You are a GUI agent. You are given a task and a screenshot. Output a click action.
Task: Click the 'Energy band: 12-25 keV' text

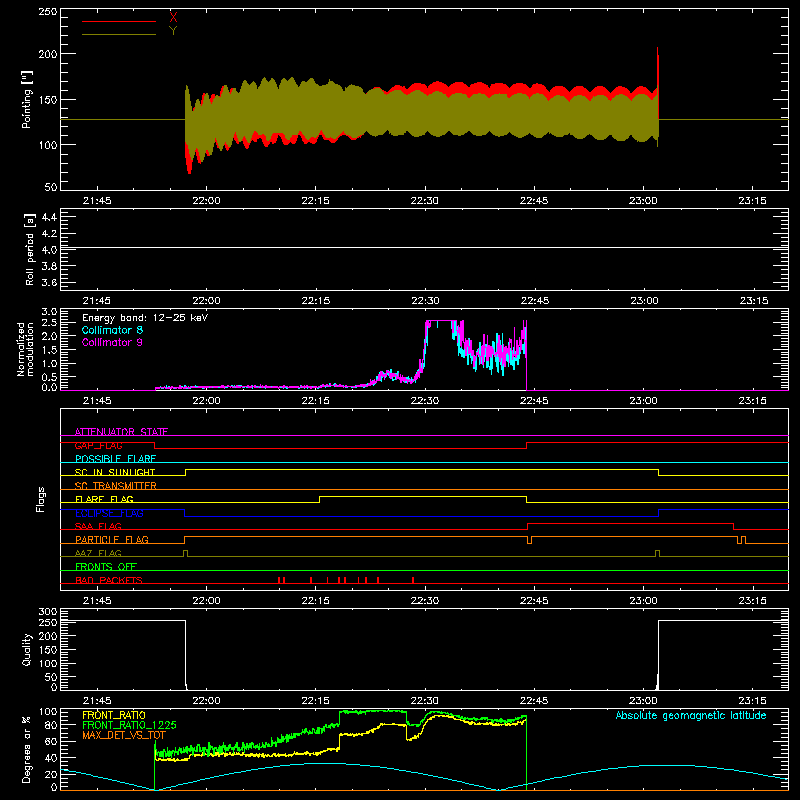145,318
